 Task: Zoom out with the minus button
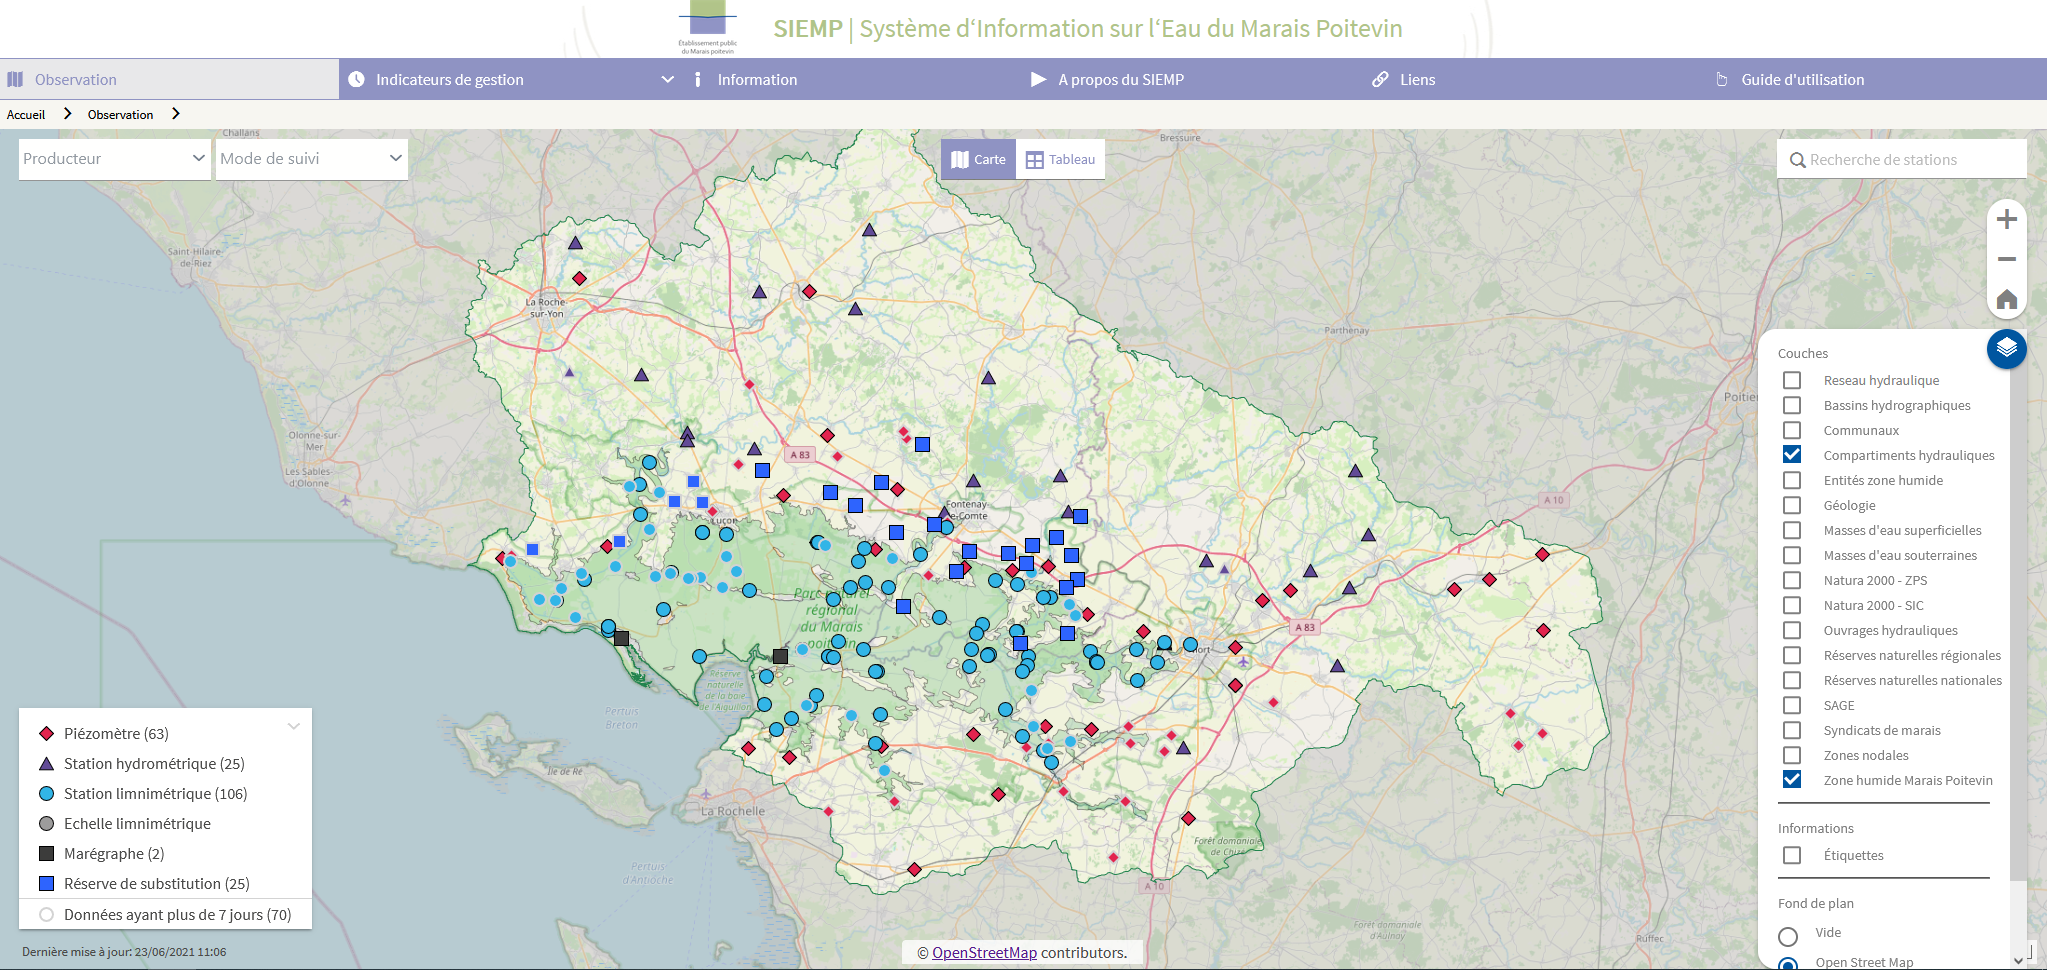point(2006,259)
